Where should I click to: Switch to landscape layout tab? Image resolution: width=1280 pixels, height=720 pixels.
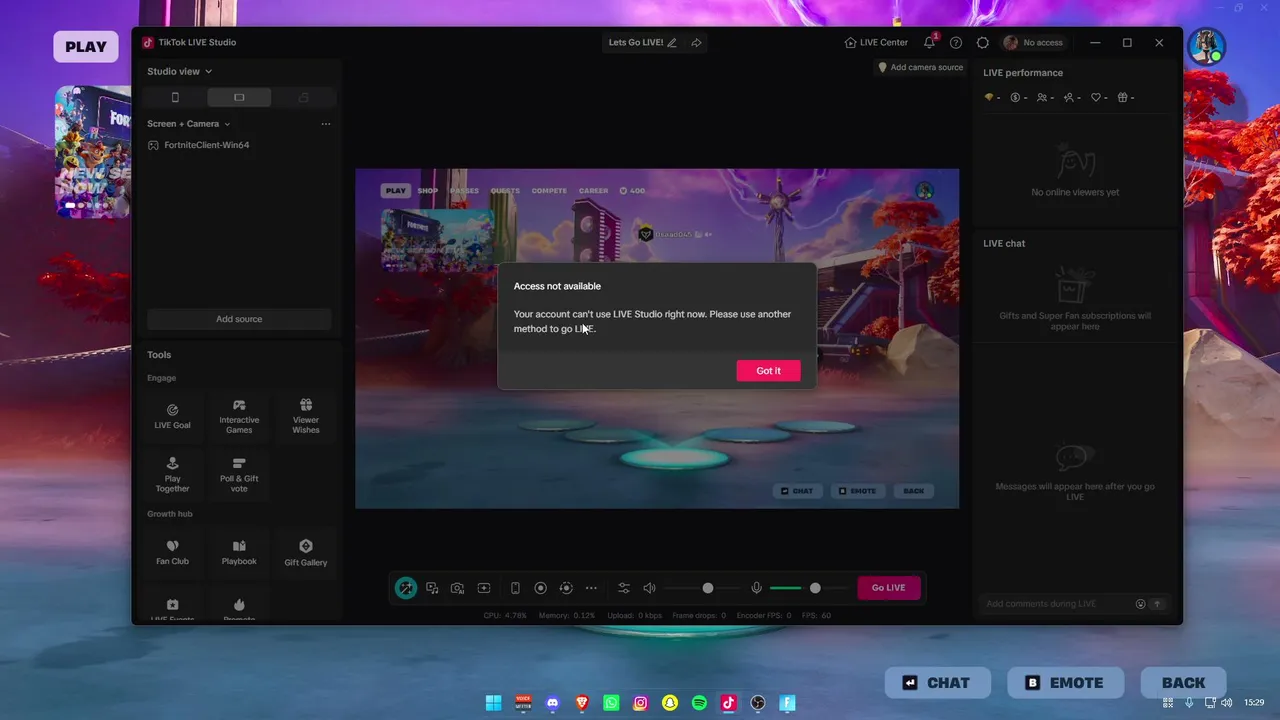click(x=239, y=97)
